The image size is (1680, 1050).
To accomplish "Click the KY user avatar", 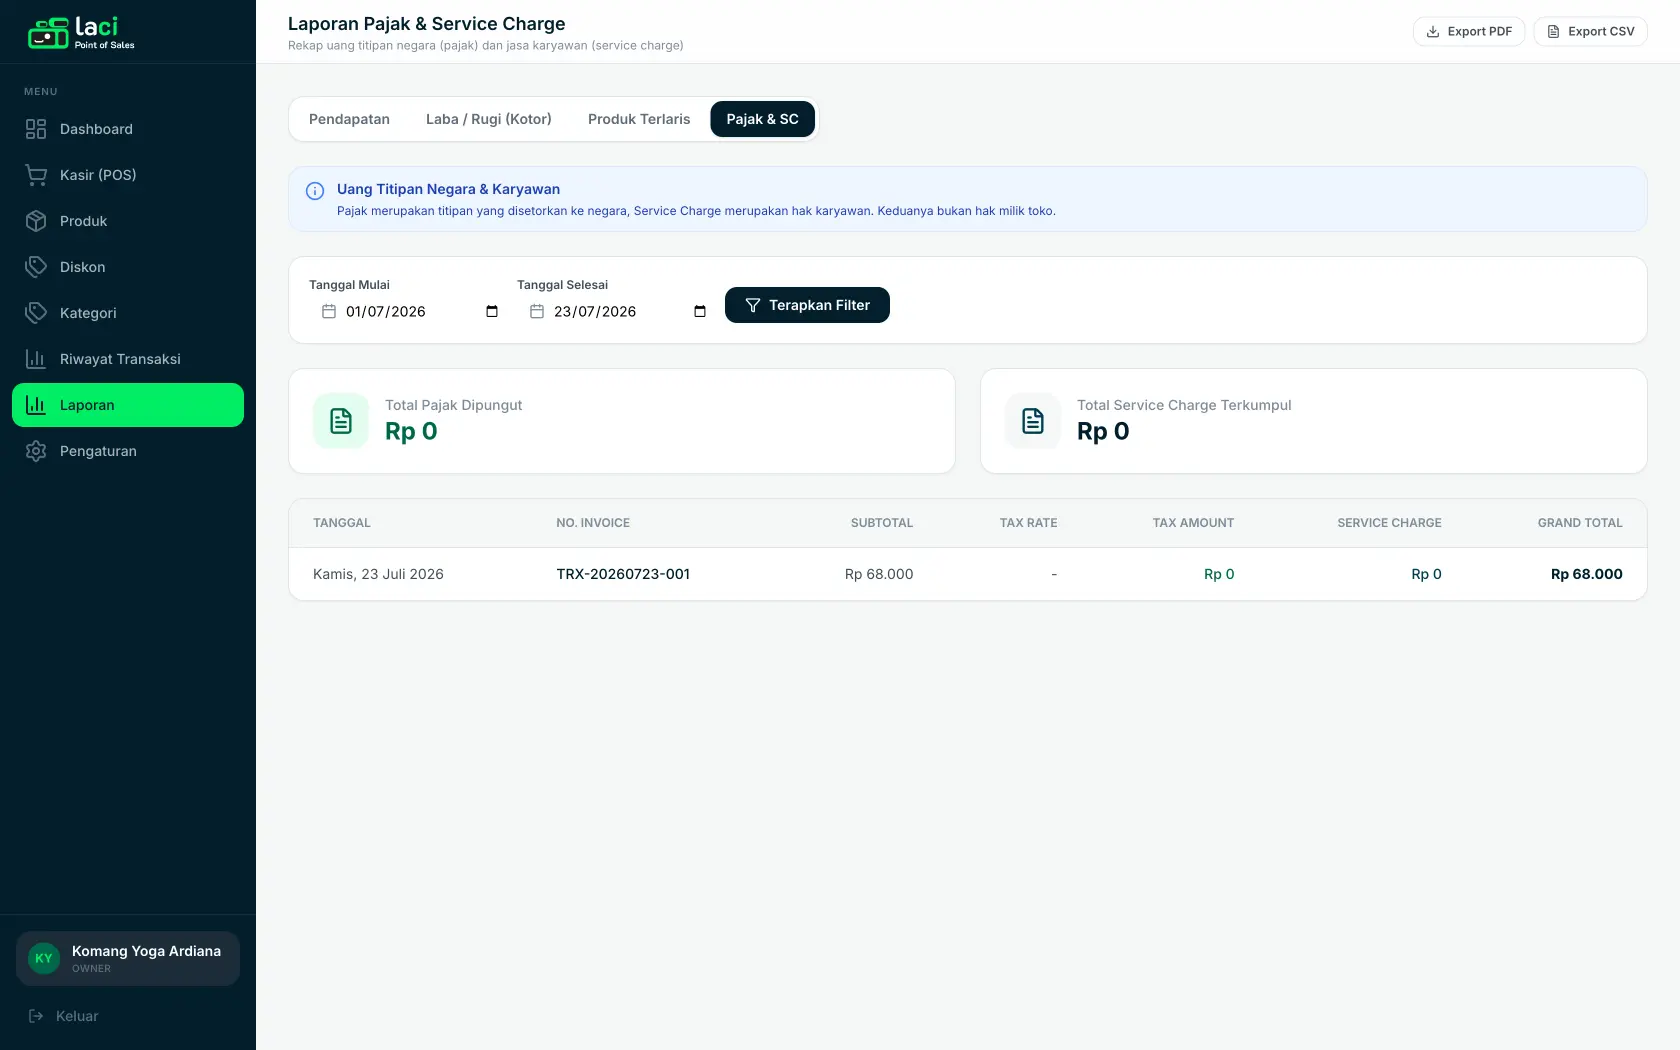I will coord(44,958).
